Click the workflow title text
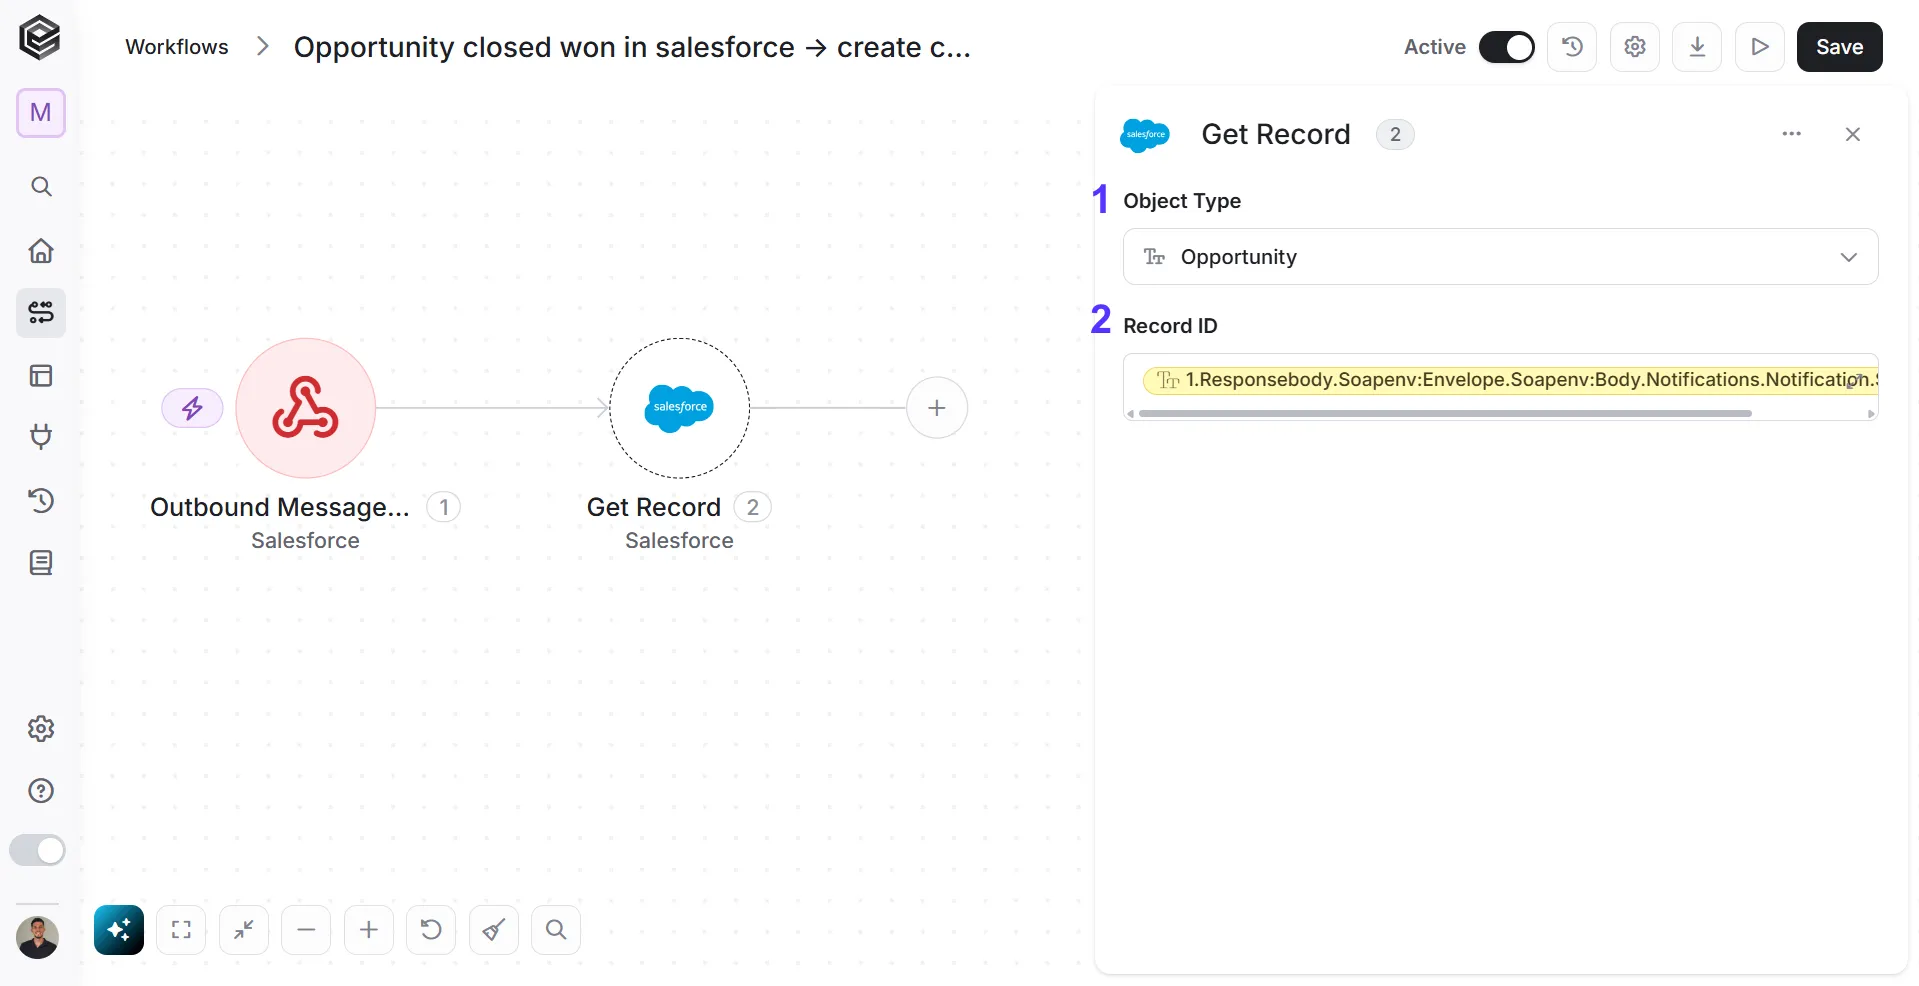The height and width of the screenshot is (986, 1919). (632, 47)
